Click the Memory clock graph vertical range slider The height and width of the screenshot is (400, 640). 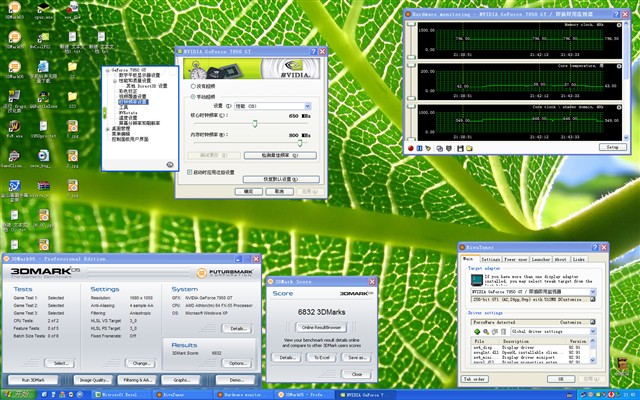pyautogui.click(x=411, y=41)
